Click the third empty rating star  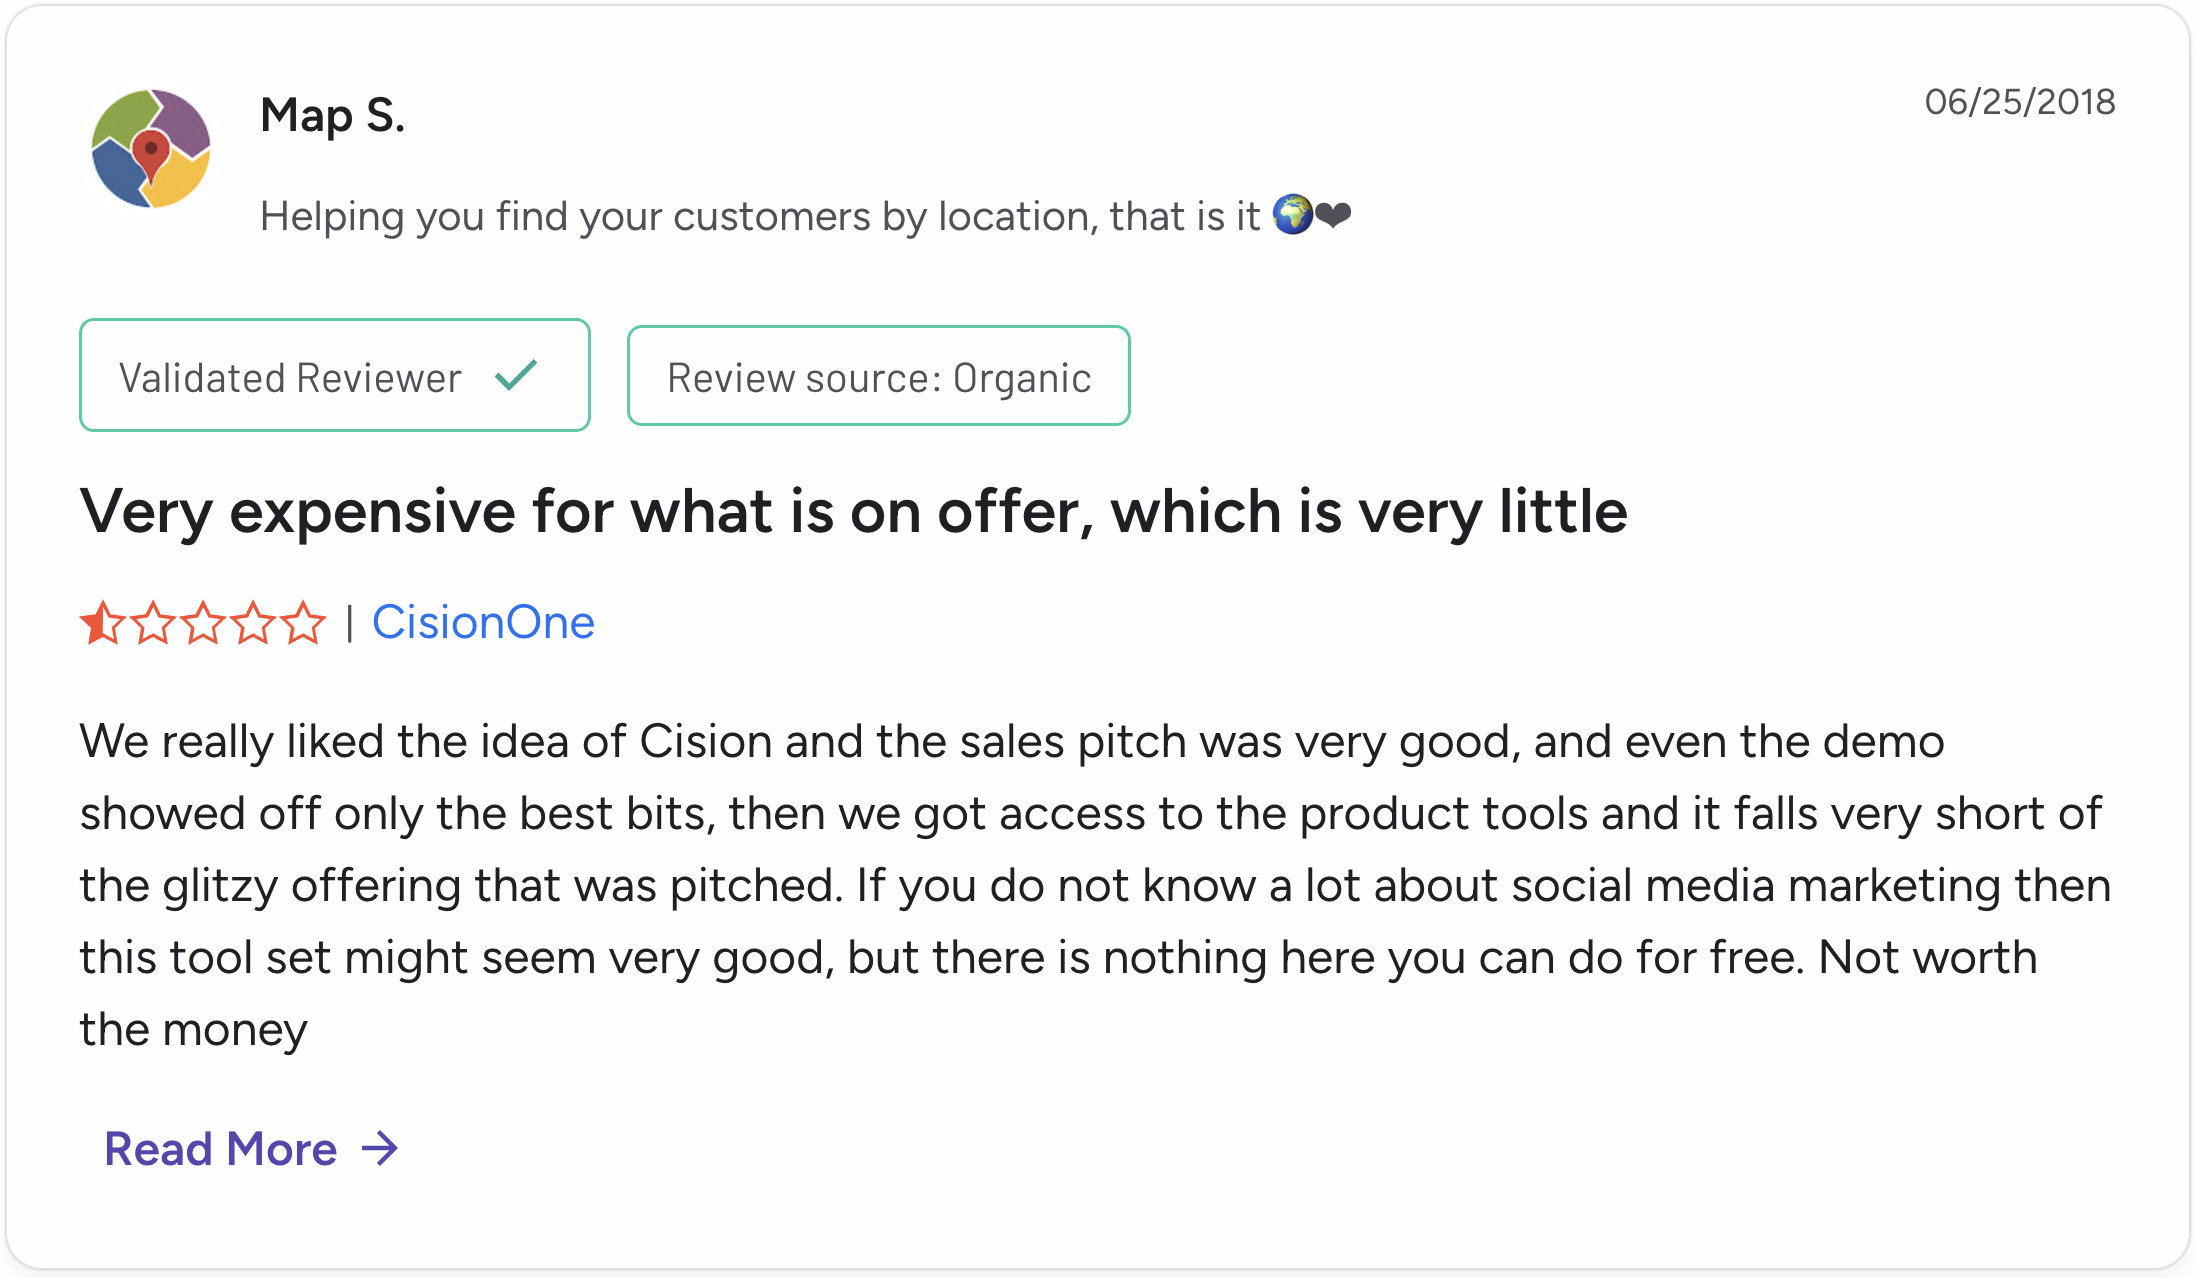(203, 623)
